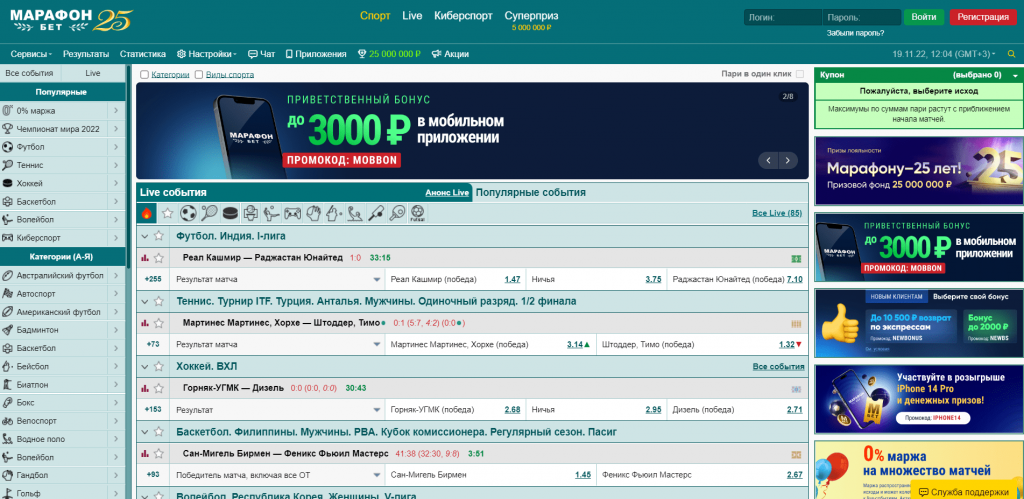
Task: Open Акции megaphone promotions item
Action: tap(450, 54)
